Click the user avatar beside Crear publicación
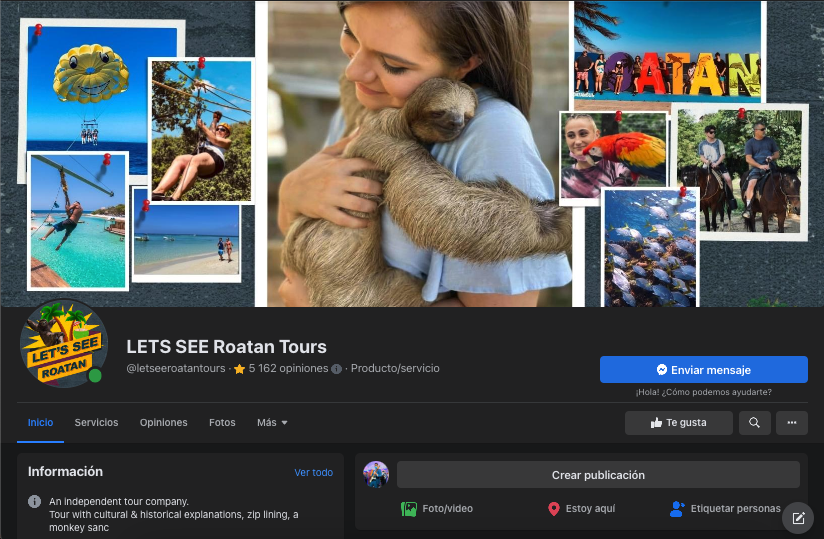The width and height of the screenshot is (824, 539). point(376,475)
